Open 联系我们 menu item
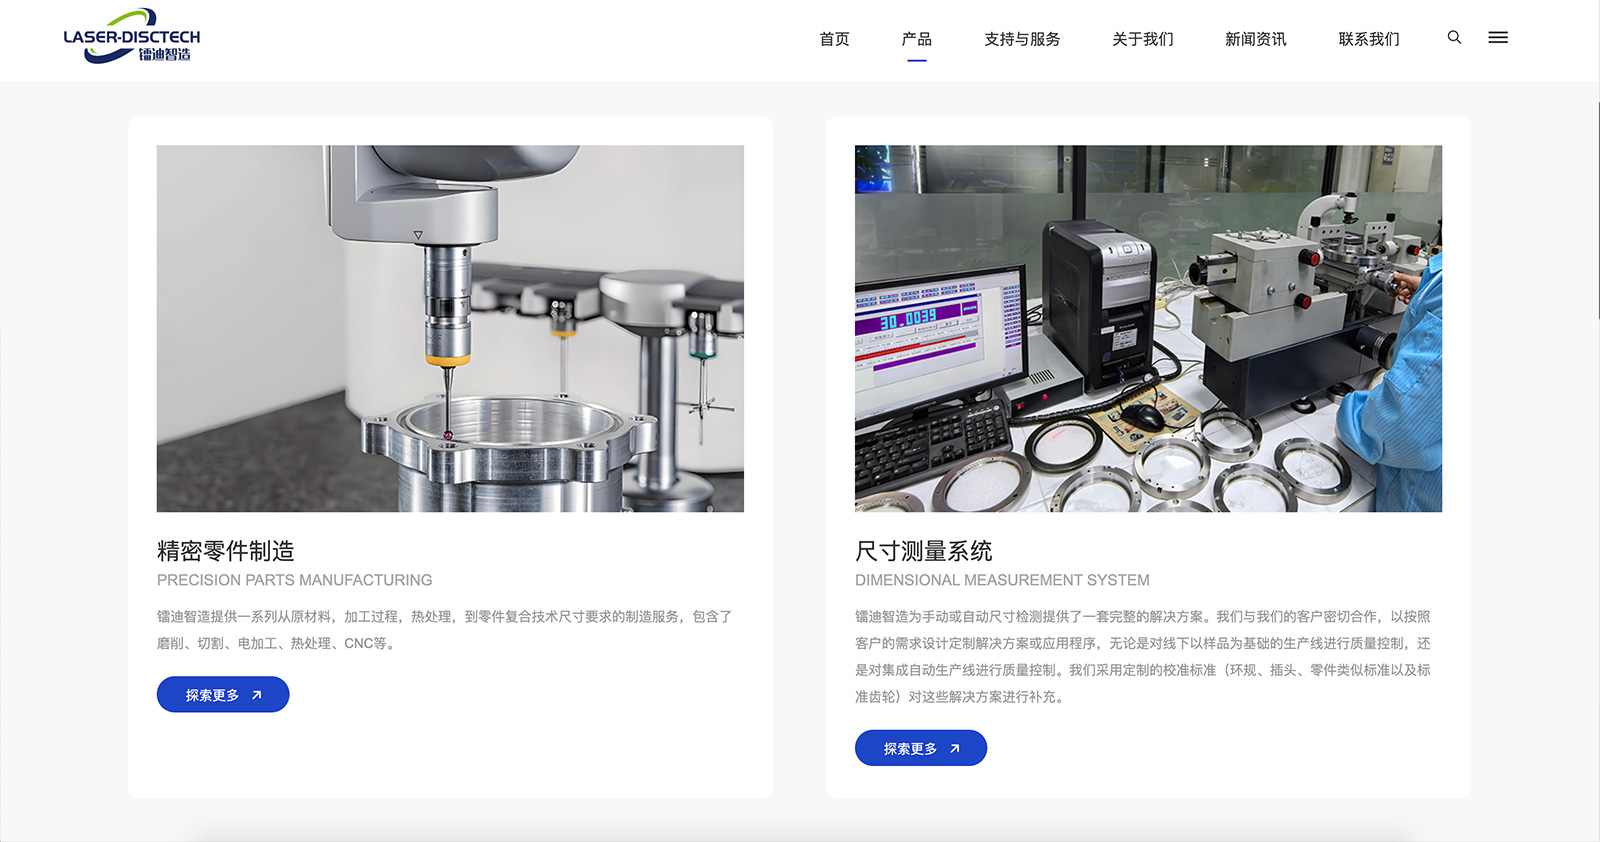1600x842 pixels. [1369, 39]
